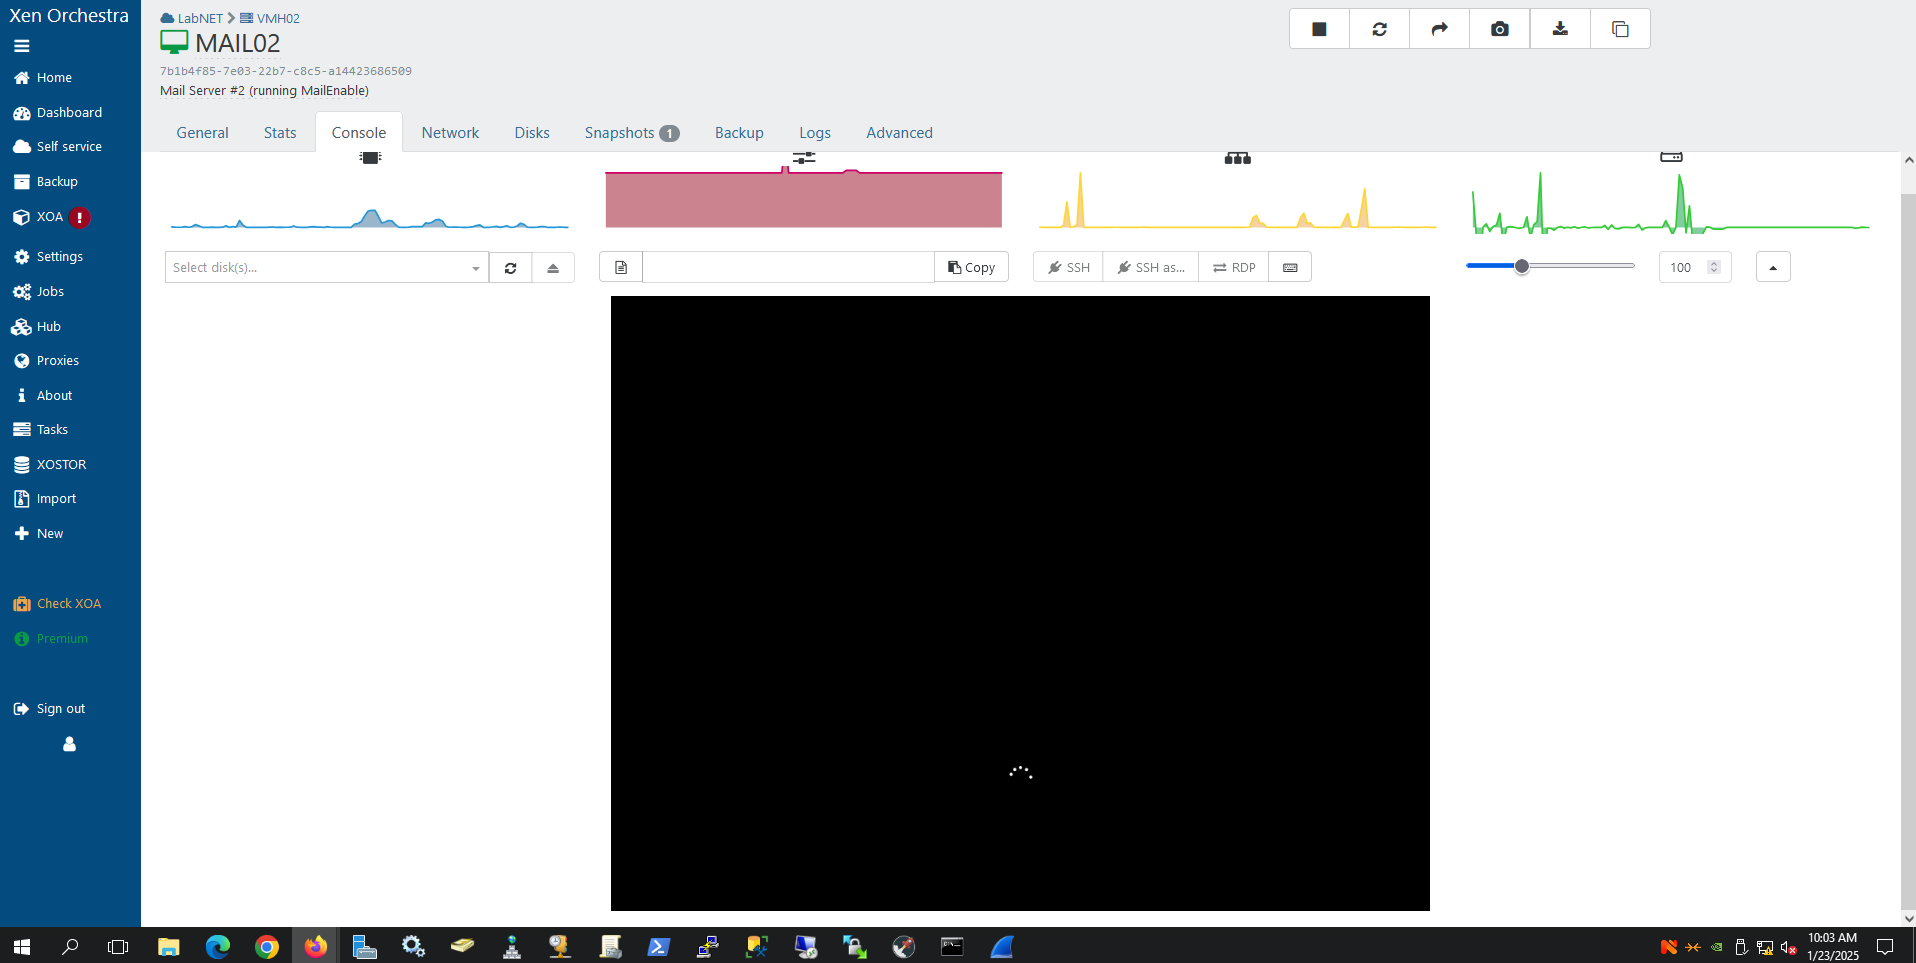Collapse panel with the up caret button

tap(1773, 267)
